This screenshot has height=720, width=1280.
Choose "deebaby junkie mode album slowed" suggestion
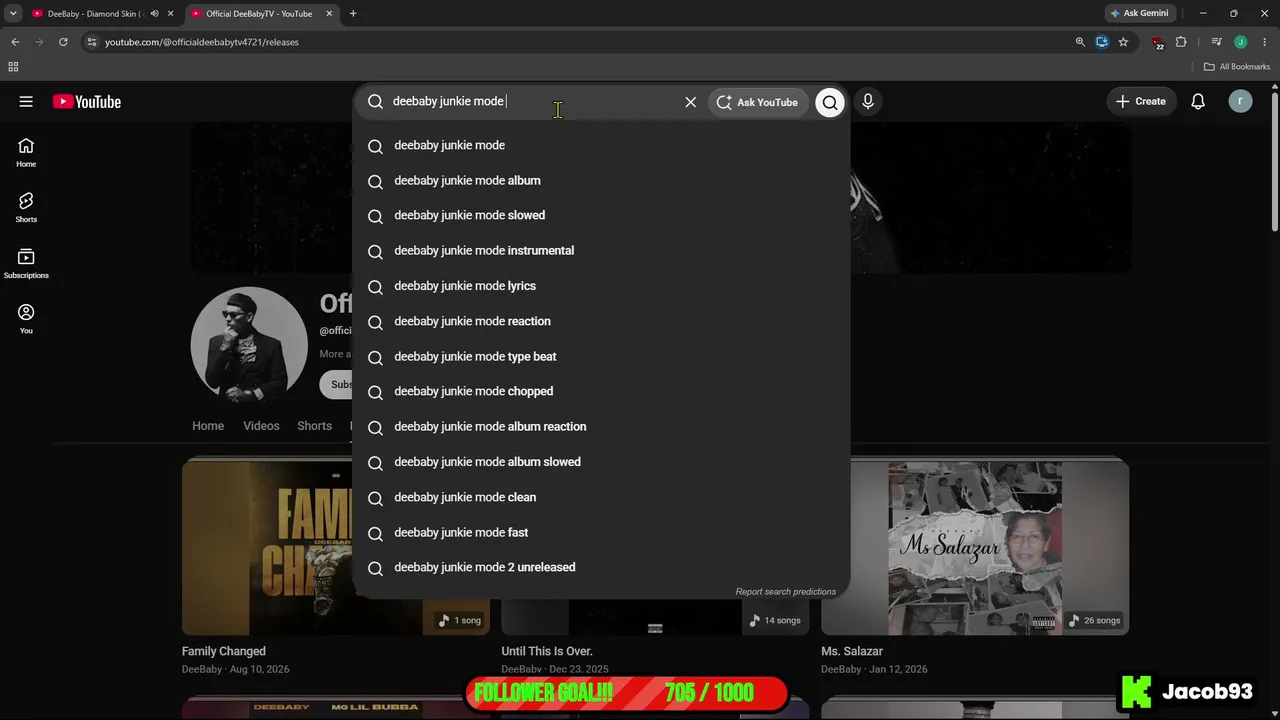coord(601,462)
